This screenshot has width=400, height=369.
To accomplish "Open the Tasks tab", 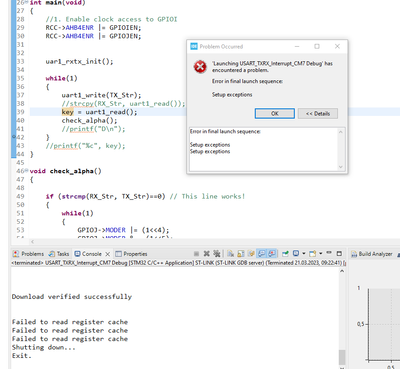I will point(59,254).
